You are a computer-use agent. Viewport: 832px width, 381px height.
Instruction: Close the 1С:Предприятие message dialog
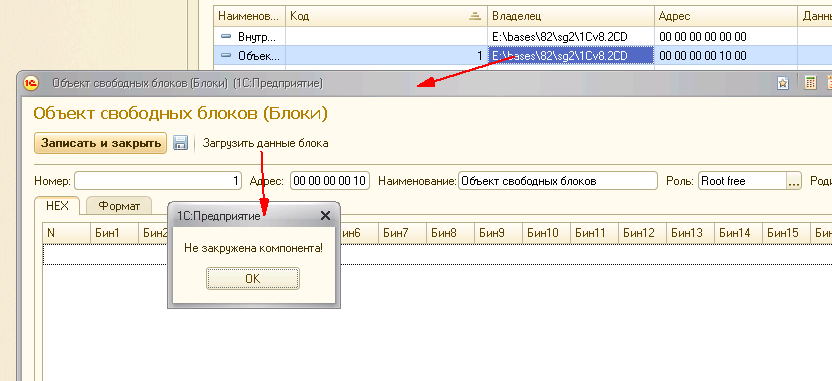coord(325,215)
